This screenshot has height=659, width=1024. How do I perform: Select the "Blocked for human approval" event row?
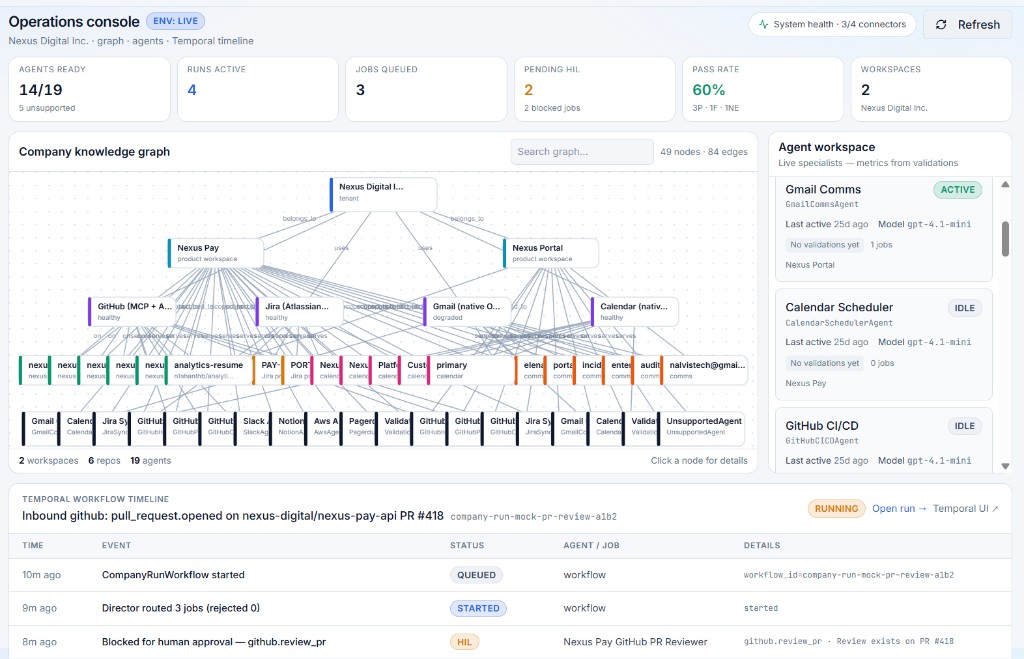coord(510,641)
